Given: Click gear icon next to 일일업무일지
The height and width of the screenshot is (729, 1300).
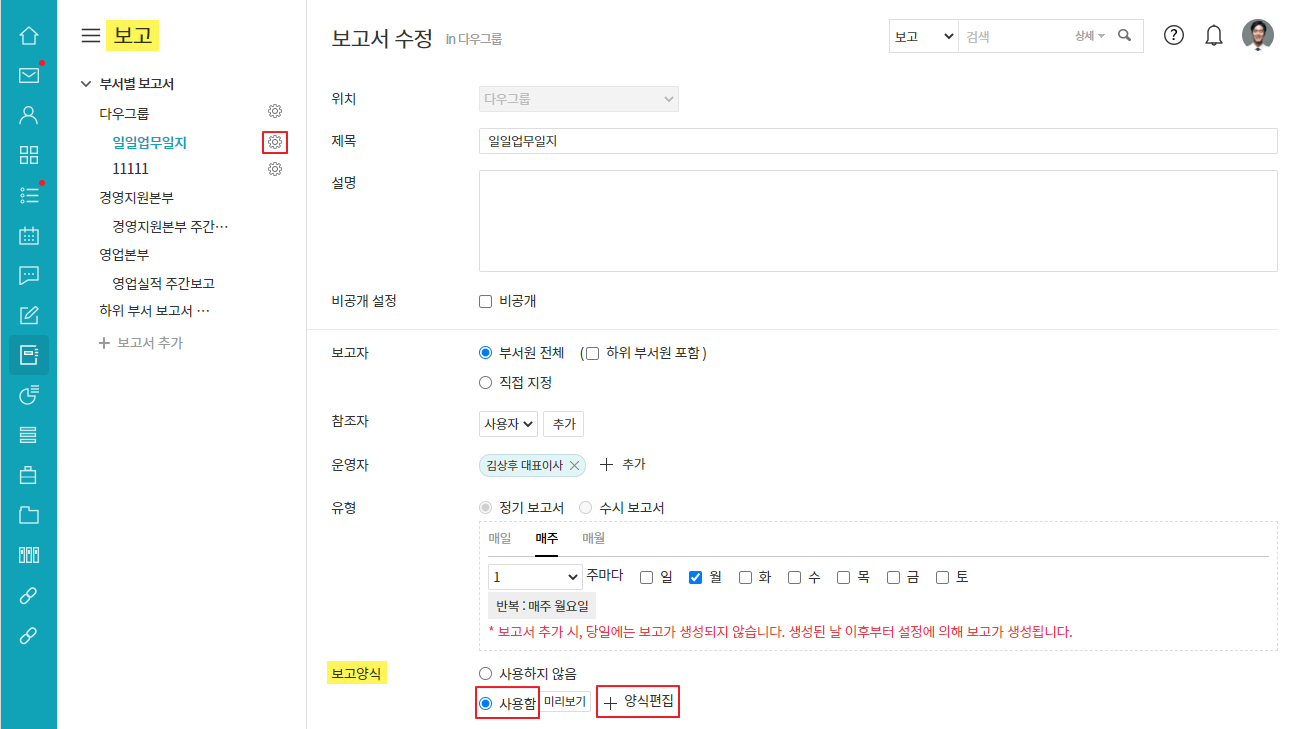Looking at the screenshot, I should (x=275, y=143).
